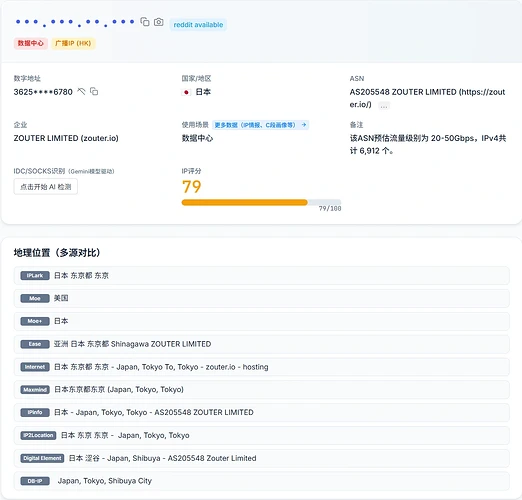
Task: Click the Digital Element source badge
Action: point(42,458)
